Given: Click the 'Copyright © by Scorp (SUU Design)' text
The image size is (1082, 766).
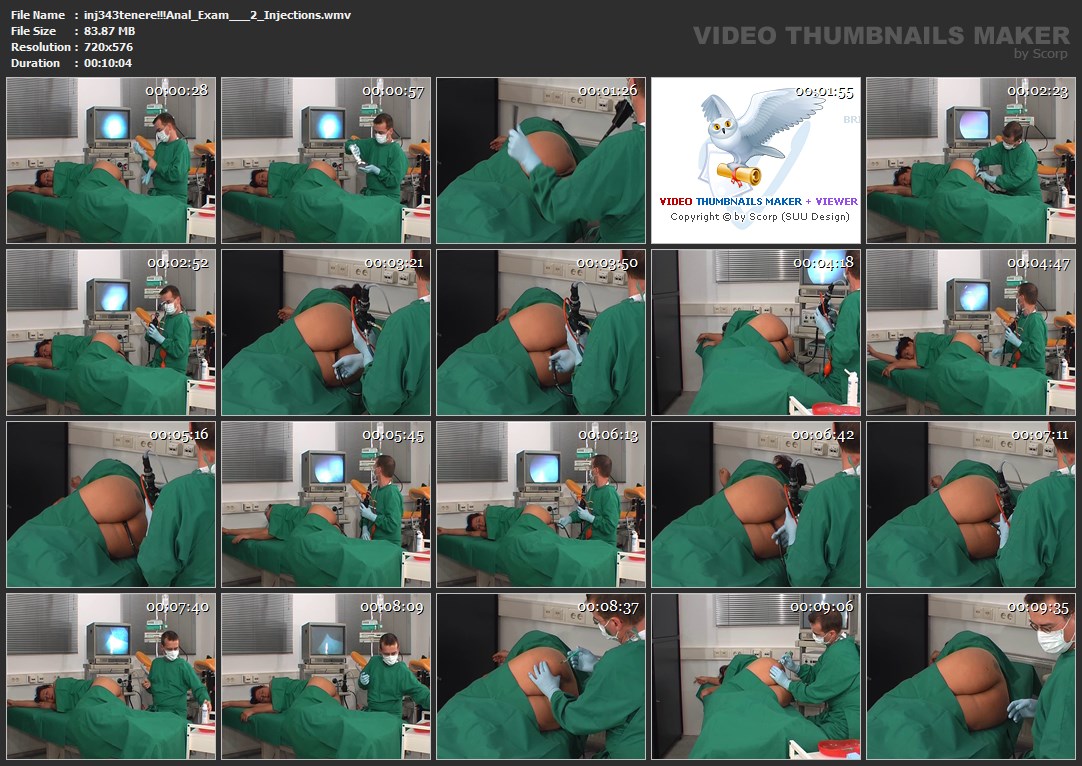Looking at the screenshot, I should (760, 217).
